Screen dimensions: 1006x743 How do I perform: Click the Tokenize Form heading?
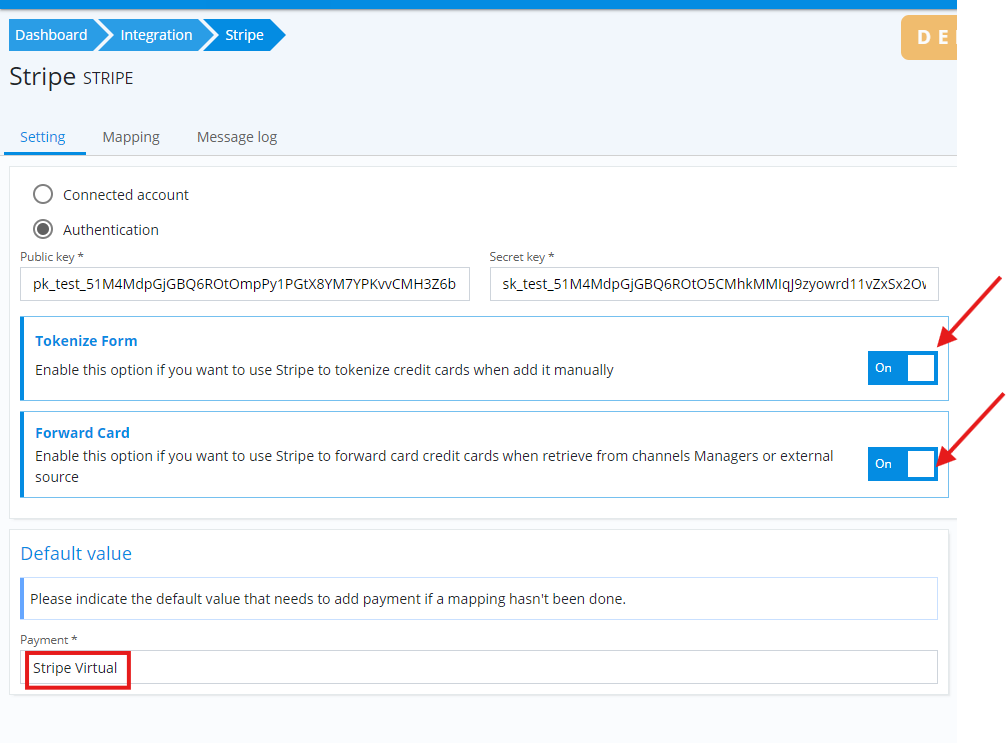click(x=86, y=341)
